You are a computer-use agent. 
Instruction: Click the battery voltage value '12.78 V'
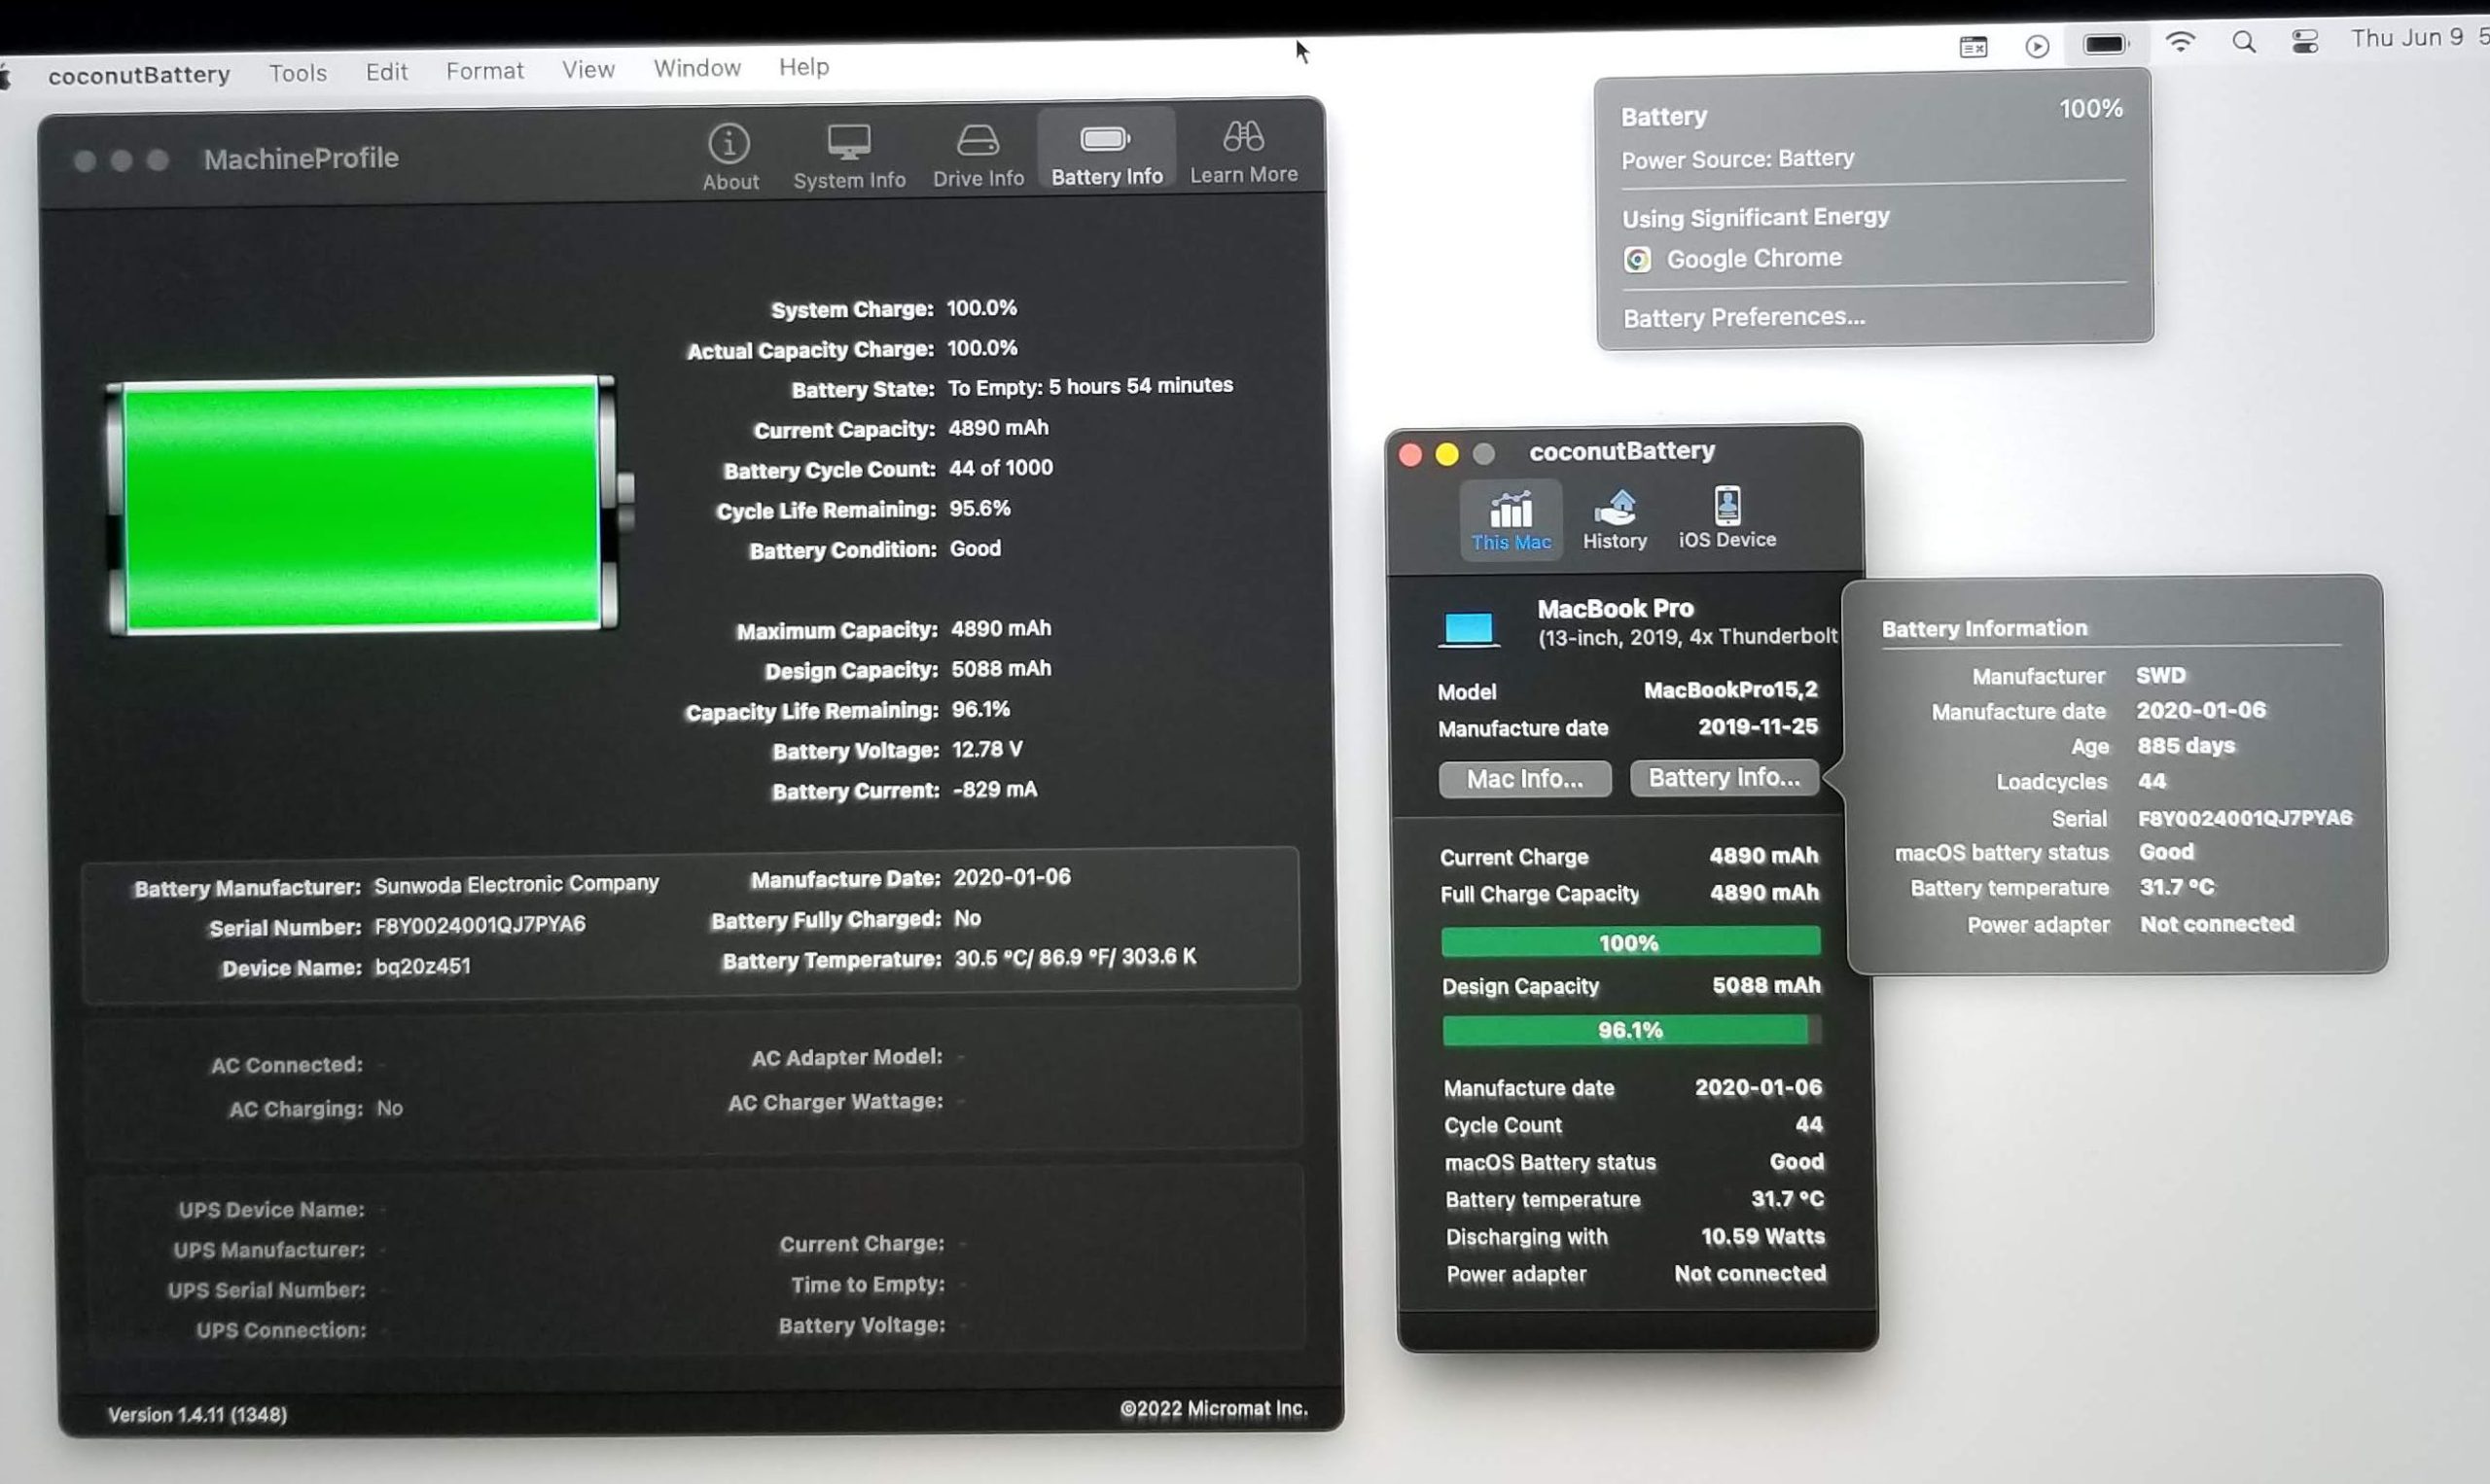tap(987, 750)
